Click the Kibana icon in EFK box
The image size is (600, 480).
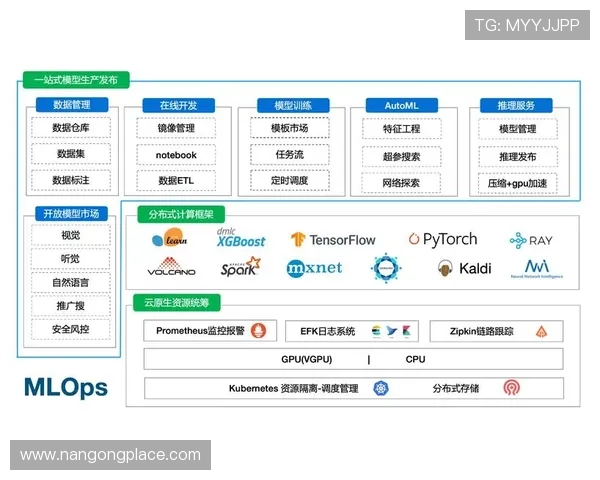pos(406,331)
